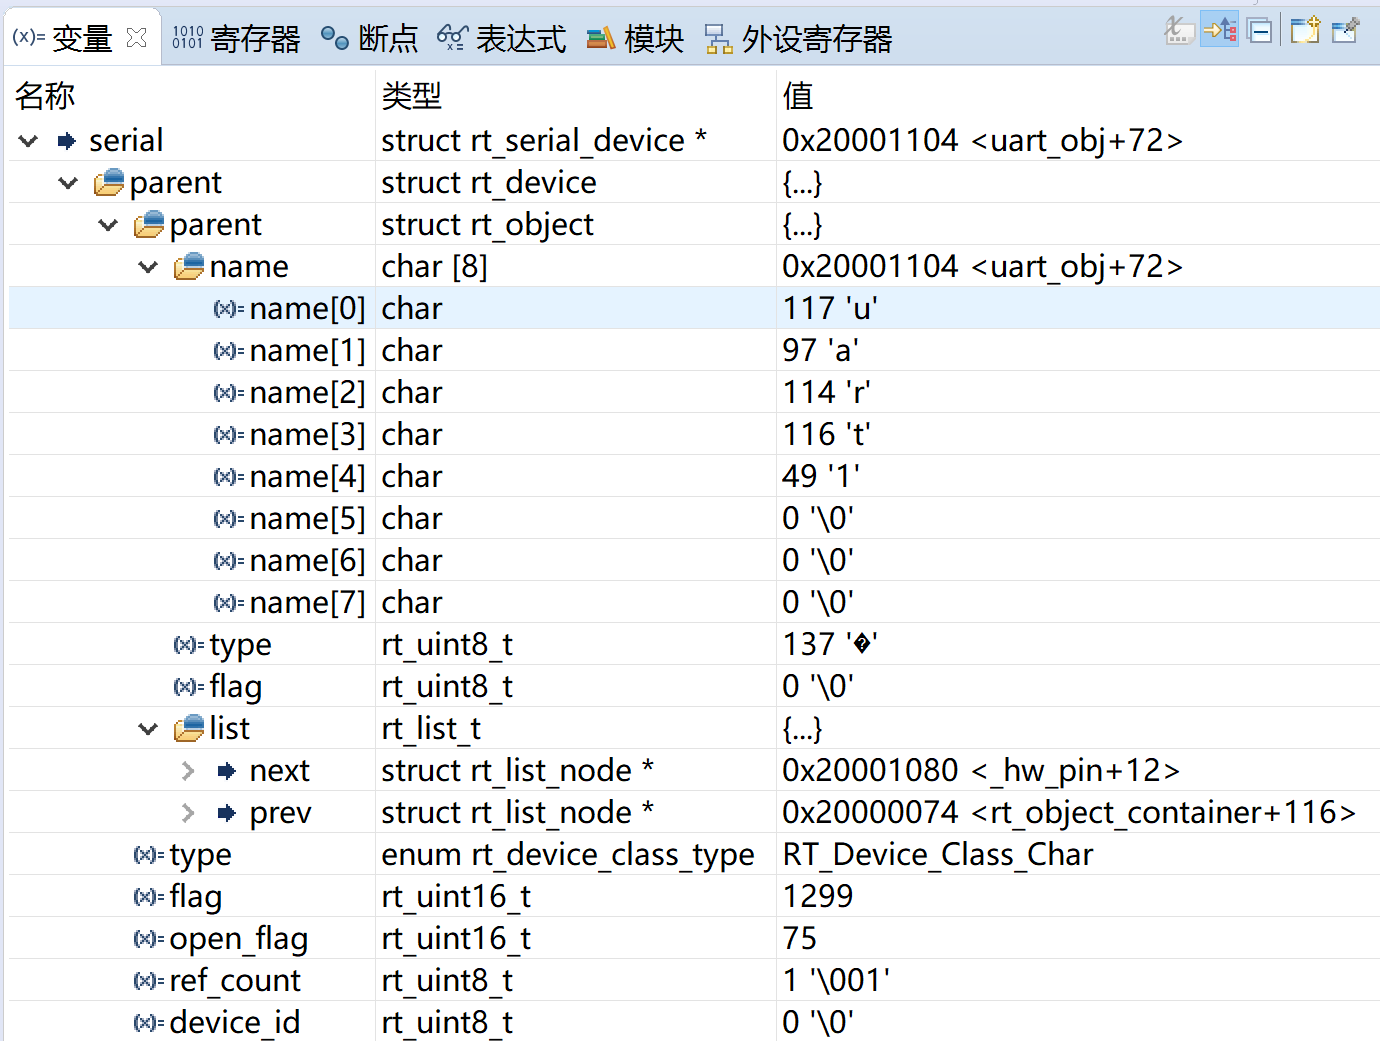Viewport: 1380px width, 1041px height.
Task: Expand the next list node entry
Action: [x=187, y=770]
